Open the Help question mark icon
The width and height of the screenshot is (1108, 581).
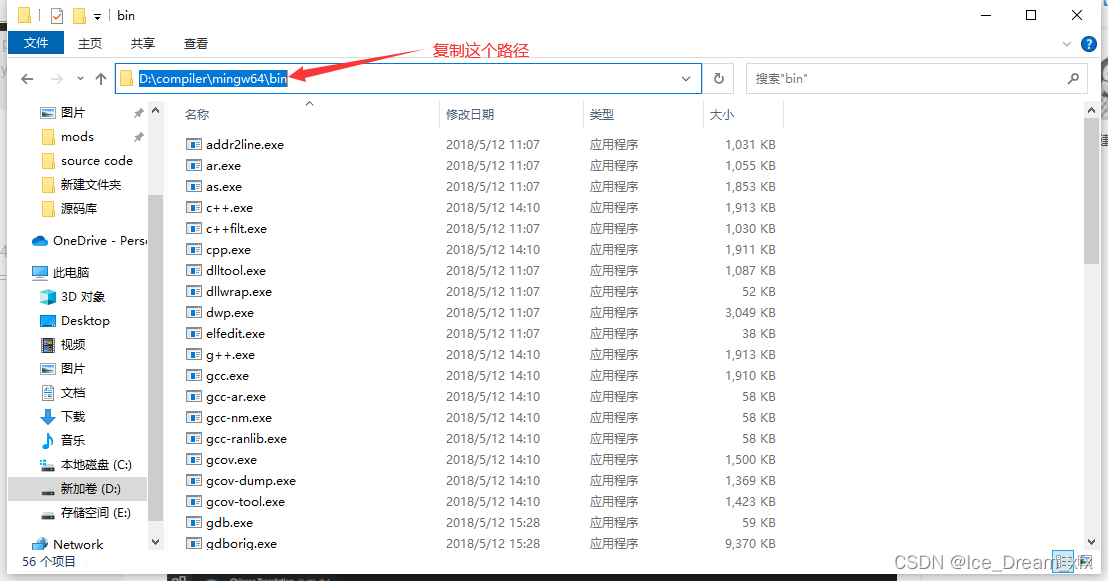coord(1089,44)
